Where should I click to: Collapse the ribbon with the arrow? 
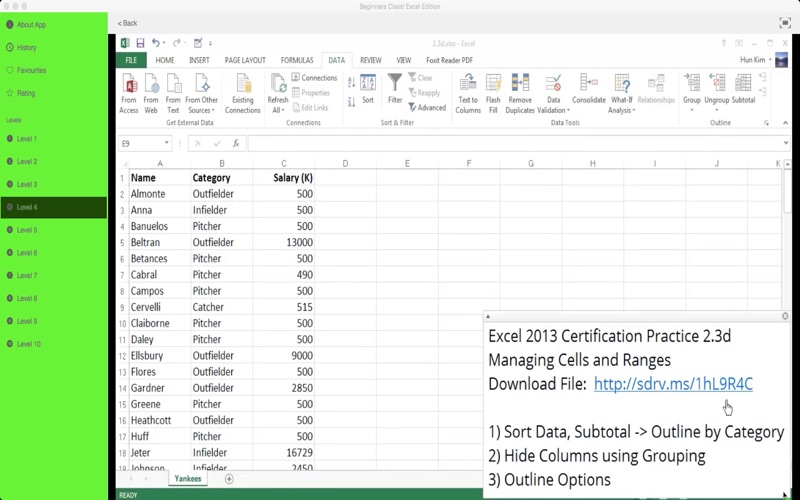pos(785,123)
